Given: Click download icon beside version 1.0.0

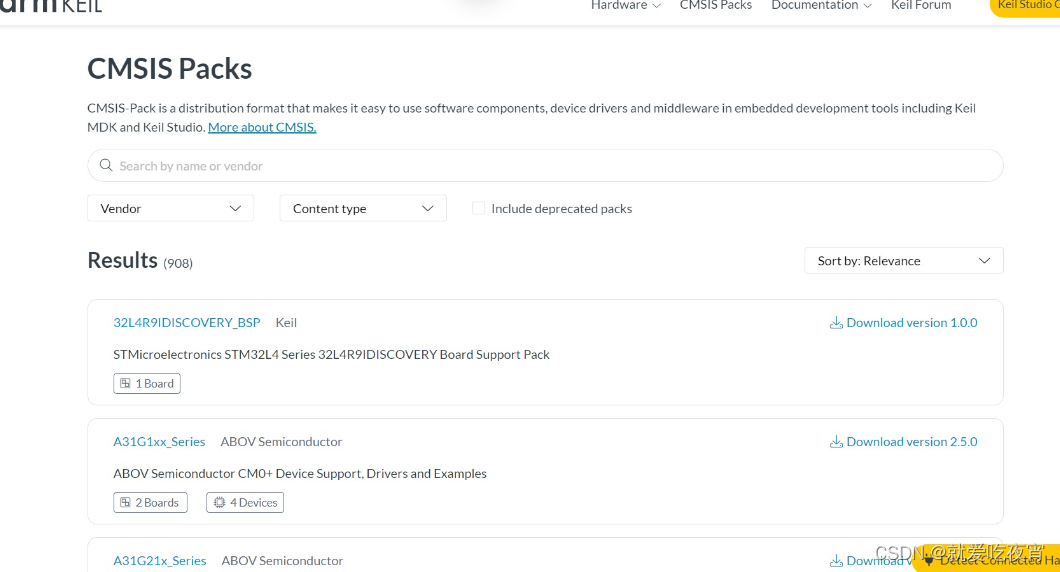Looking at the screenshot, I should (836, 323).
